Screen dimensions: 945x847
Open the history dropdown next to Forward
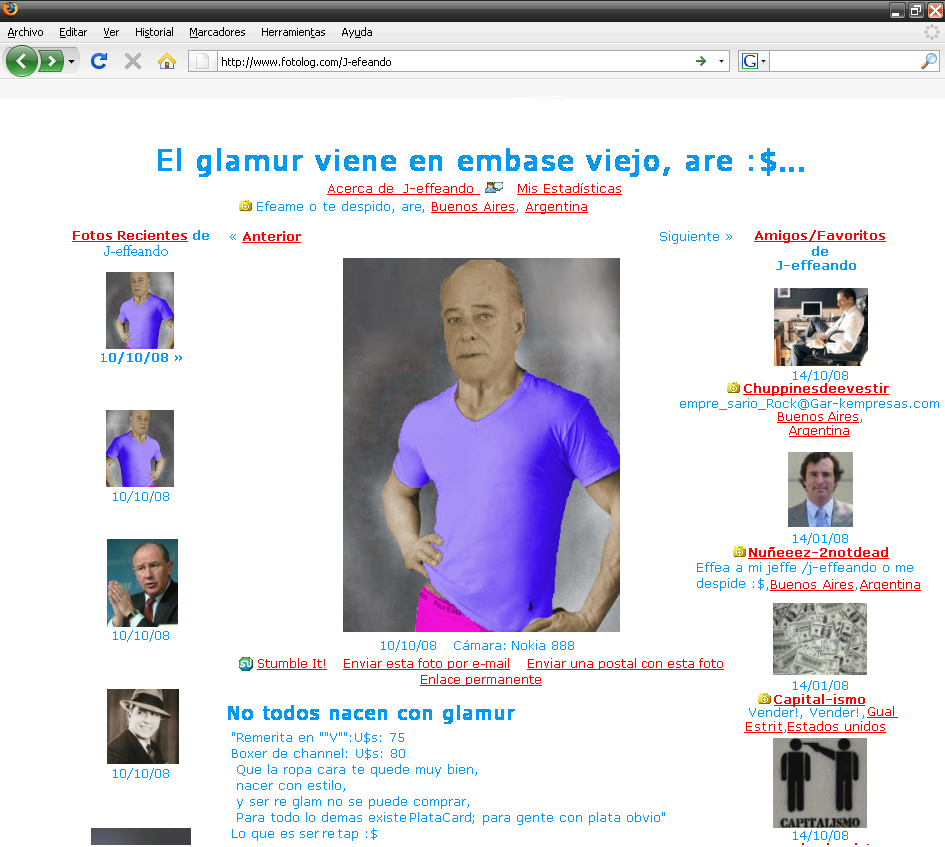click(x=71, y=61)
